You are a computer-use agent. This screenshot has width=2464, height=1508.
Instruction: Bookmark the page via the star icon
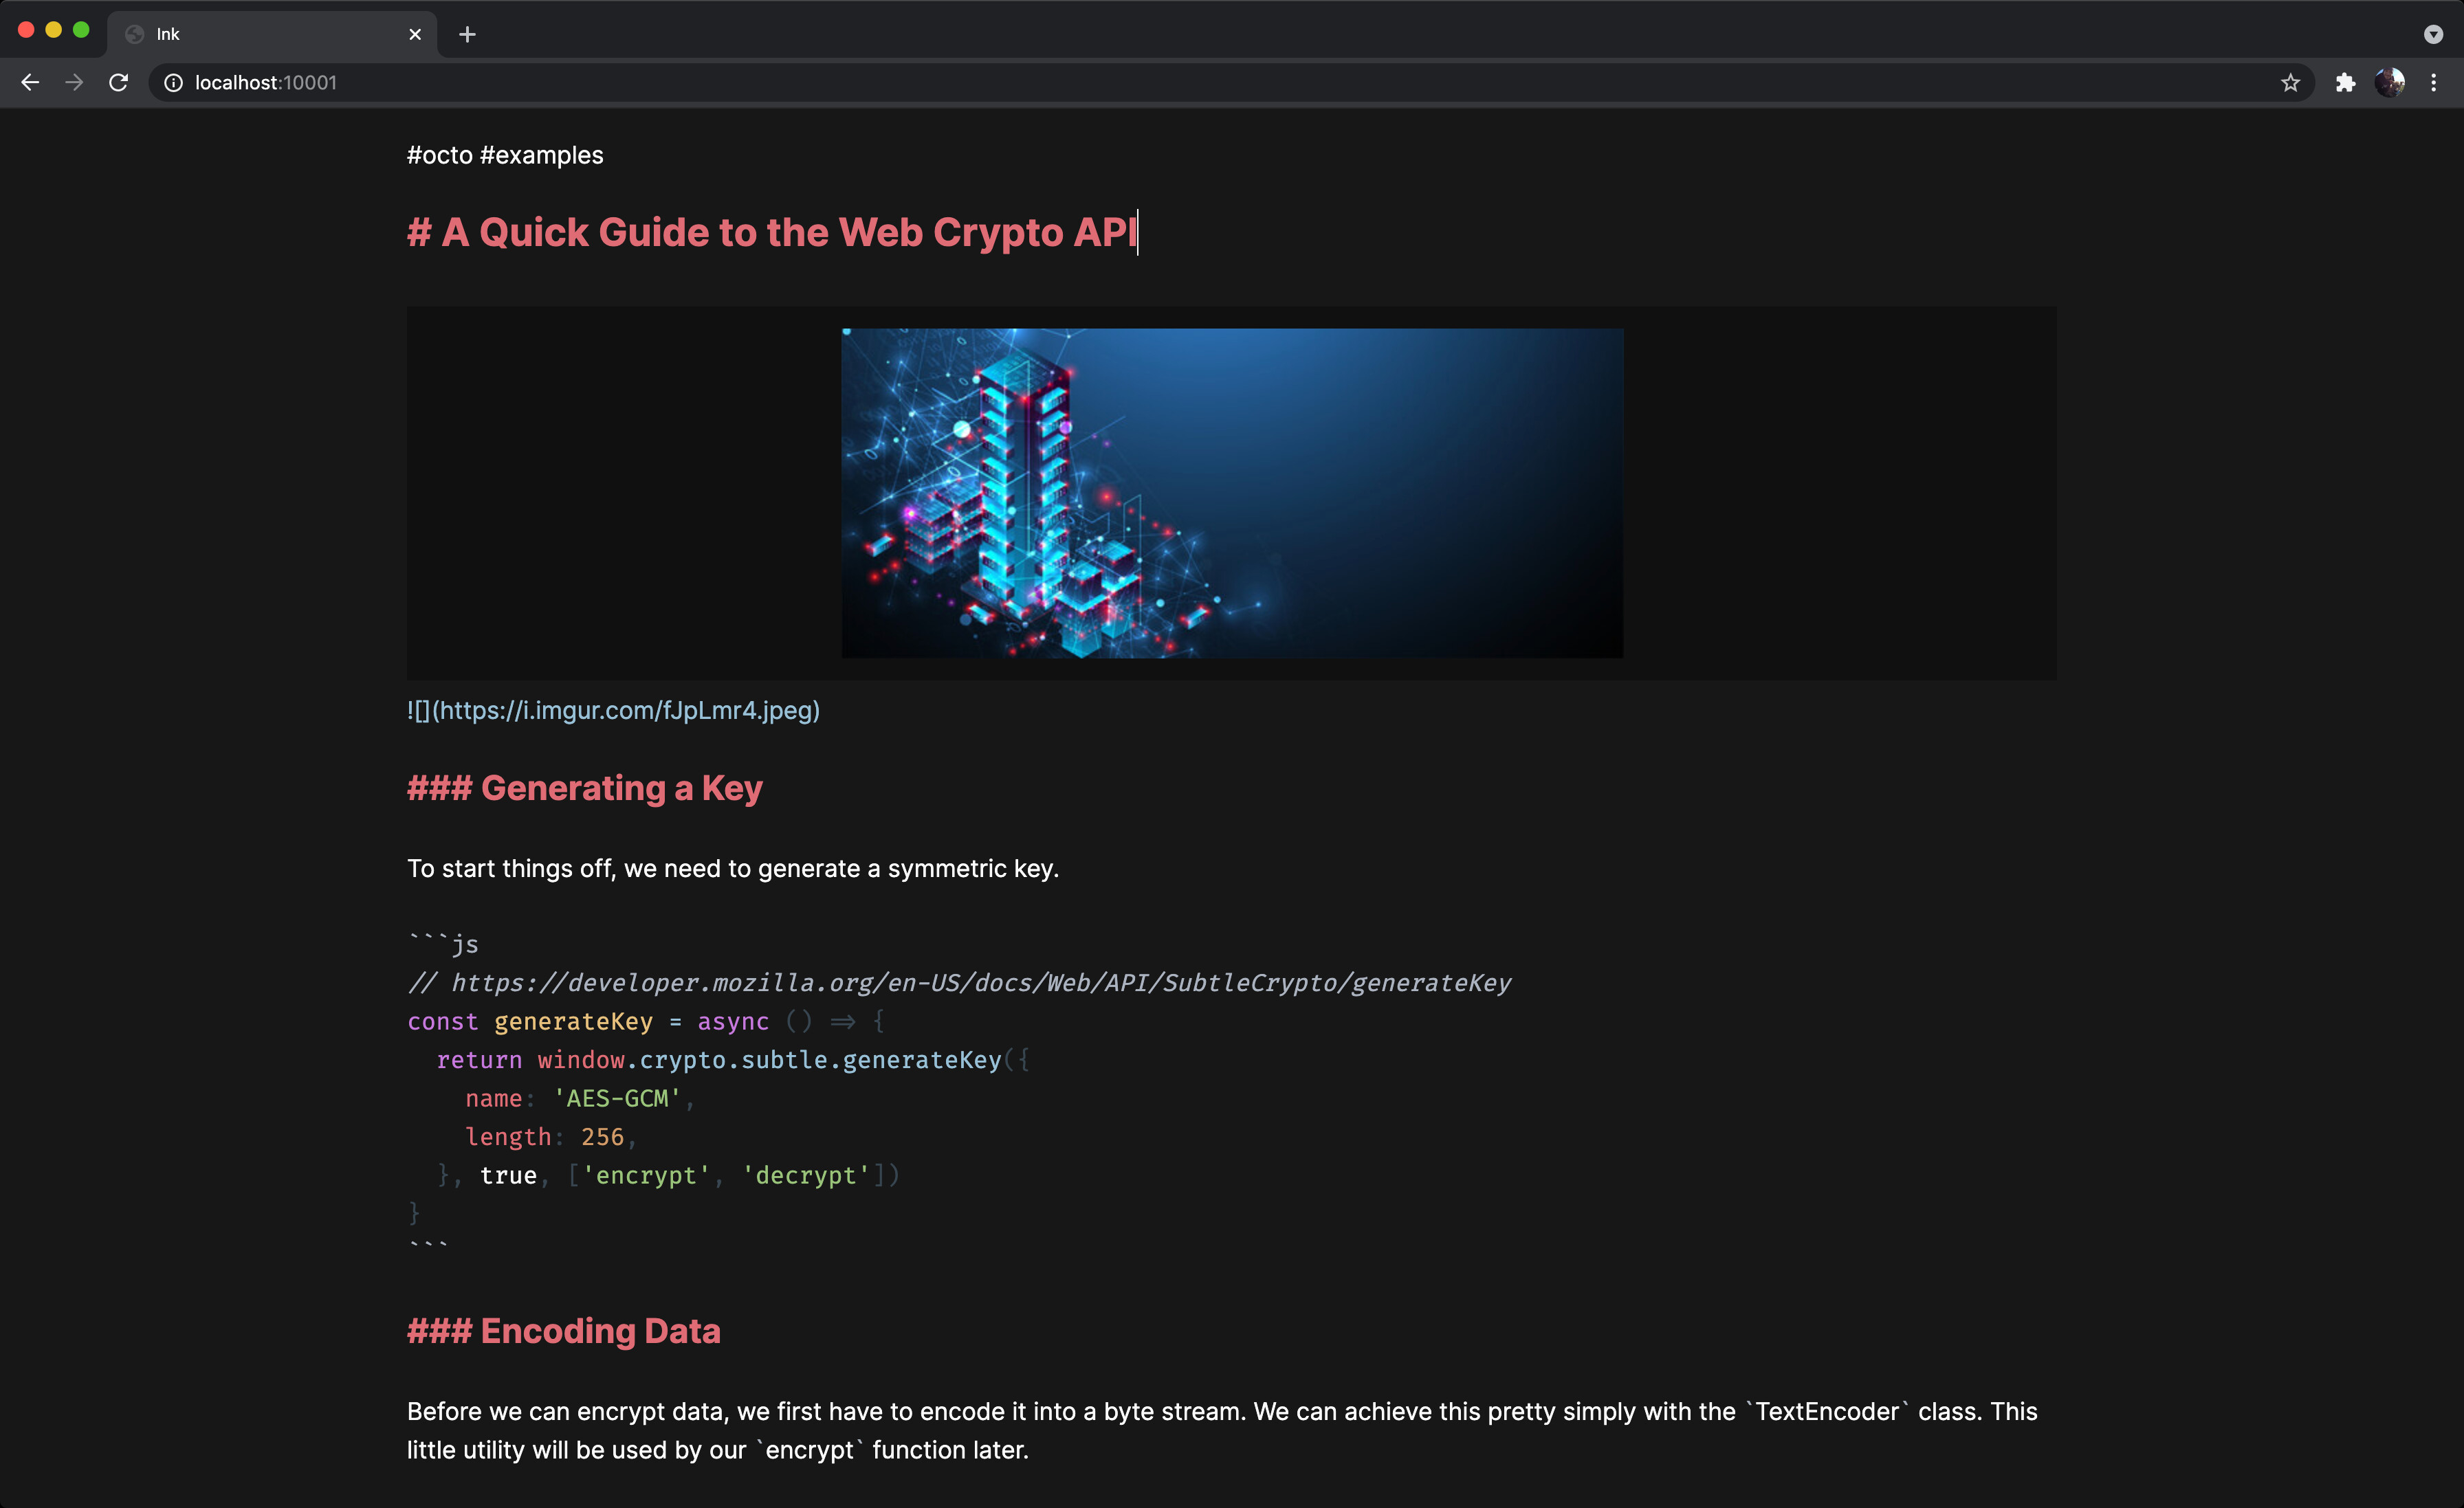pos(2290,82)
